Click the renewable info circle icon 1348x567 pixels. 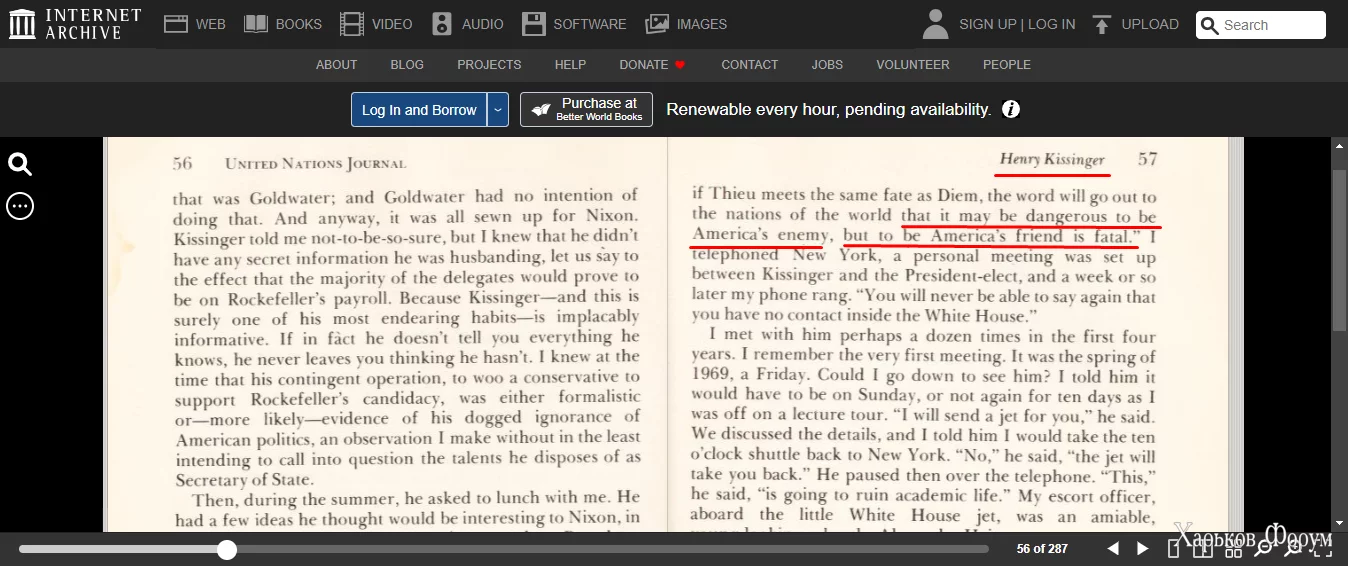tap(1011, 109)
